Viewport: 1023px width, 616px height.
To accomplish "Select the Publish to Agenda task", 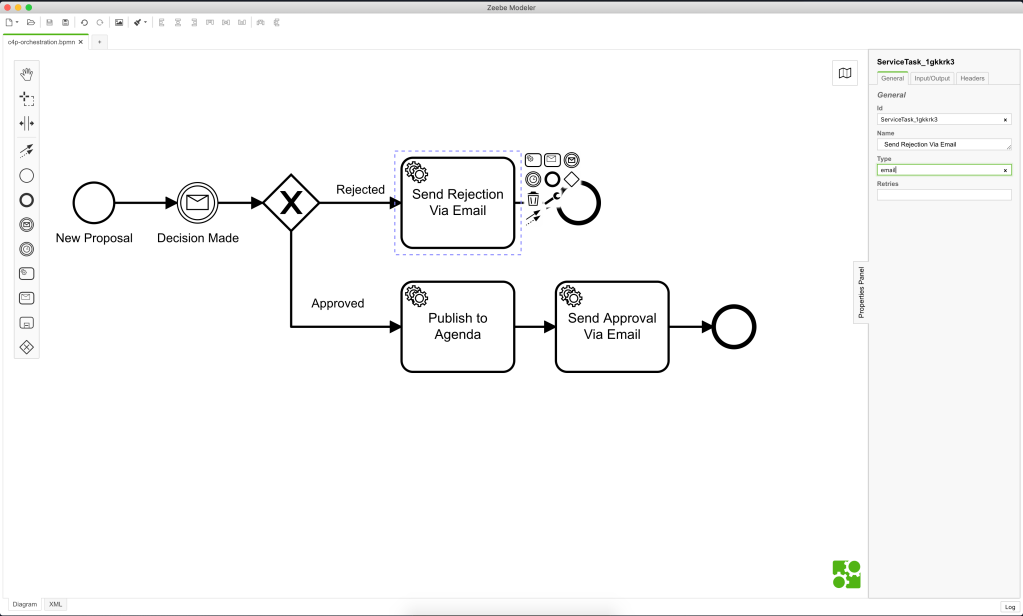I will (x=458, y=327).
